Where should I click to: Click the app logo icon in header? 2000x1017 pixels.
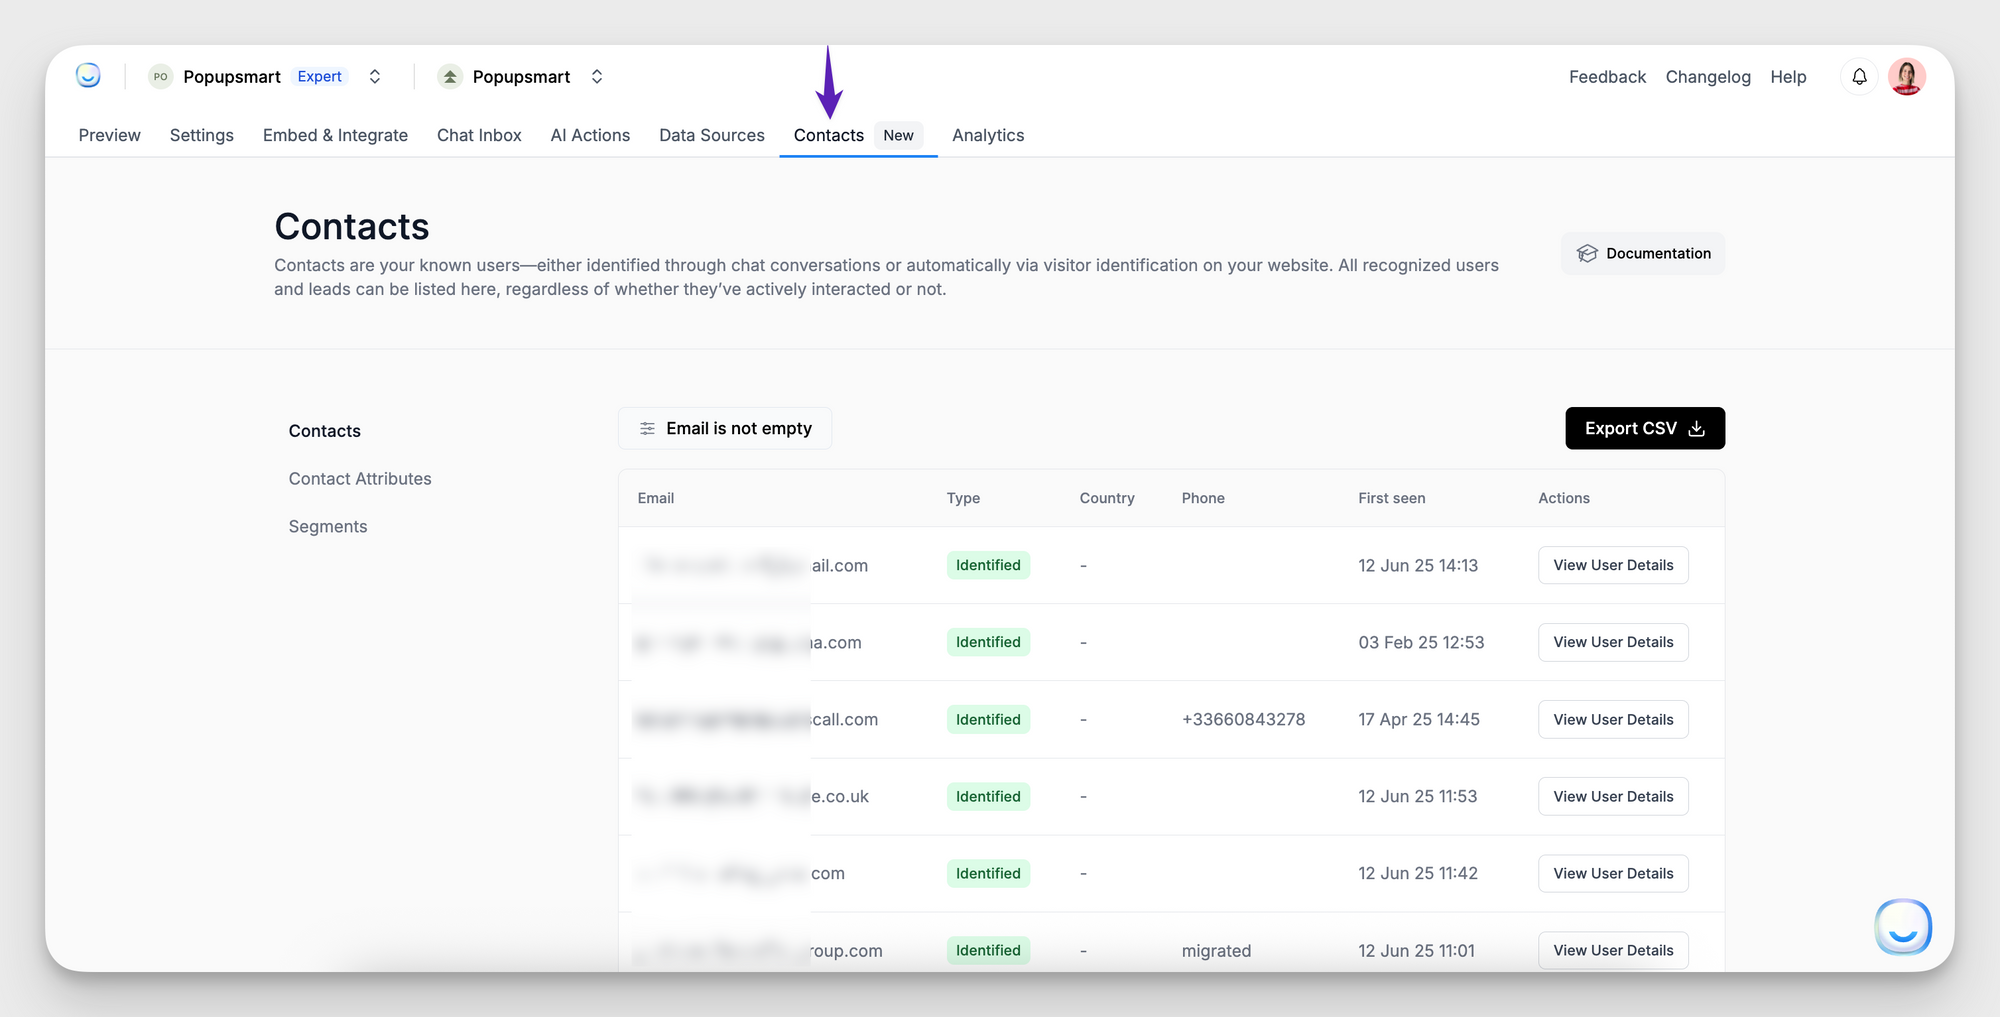pos(88,76)
